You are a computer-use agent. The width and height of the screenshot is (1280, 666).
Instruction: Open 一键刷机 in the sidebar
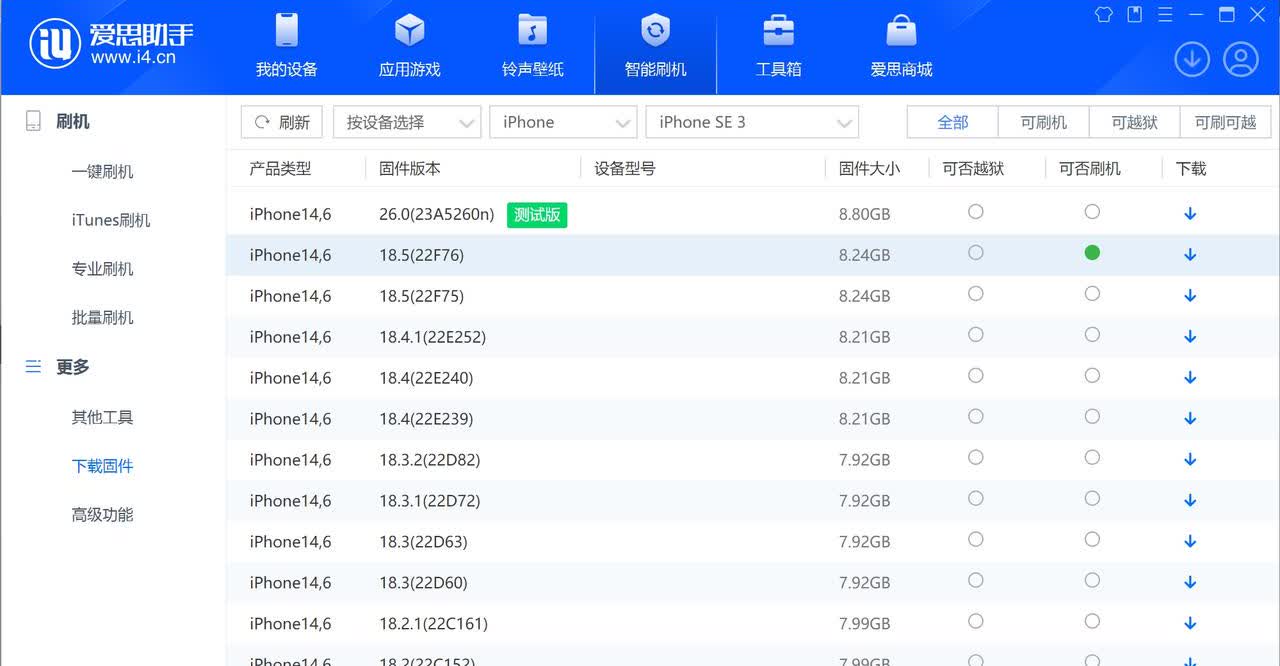102,172
